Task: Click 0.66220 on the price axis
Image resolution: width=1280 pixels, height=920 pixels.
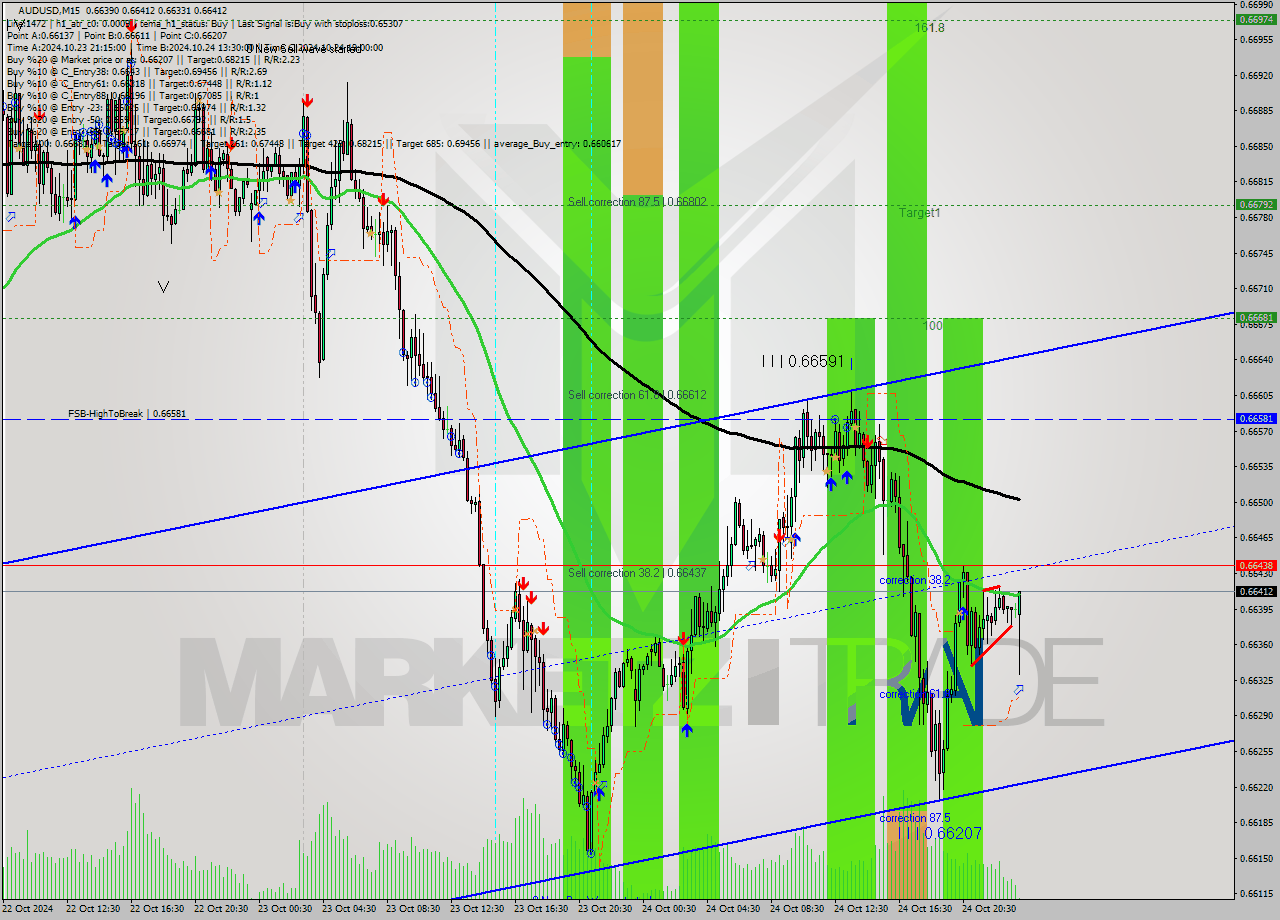Action: click(x=1255, y=787)
